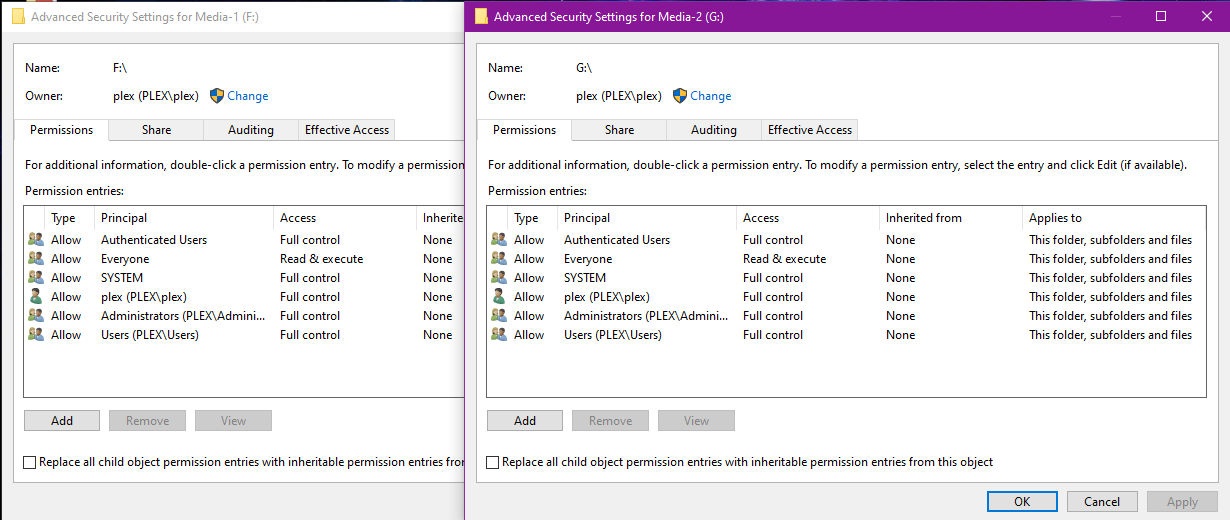Click Authenticated Users group icon in G: list
1230x520 pixels.
pos(499,240)
